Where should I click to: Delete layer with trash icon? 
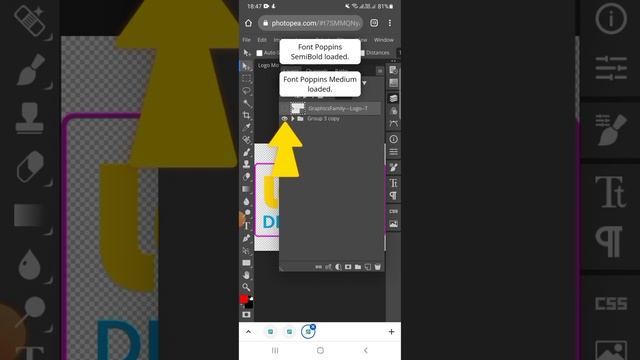point(378,267)
